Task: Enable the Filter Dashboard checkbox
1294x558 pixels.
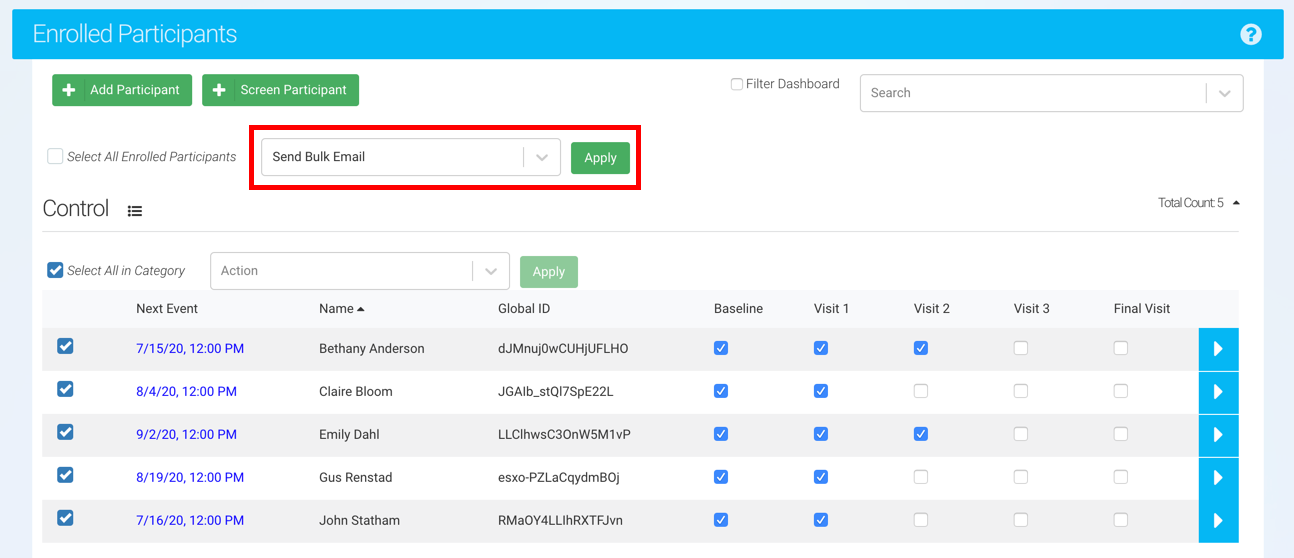Action: click(x=737, y=85)
